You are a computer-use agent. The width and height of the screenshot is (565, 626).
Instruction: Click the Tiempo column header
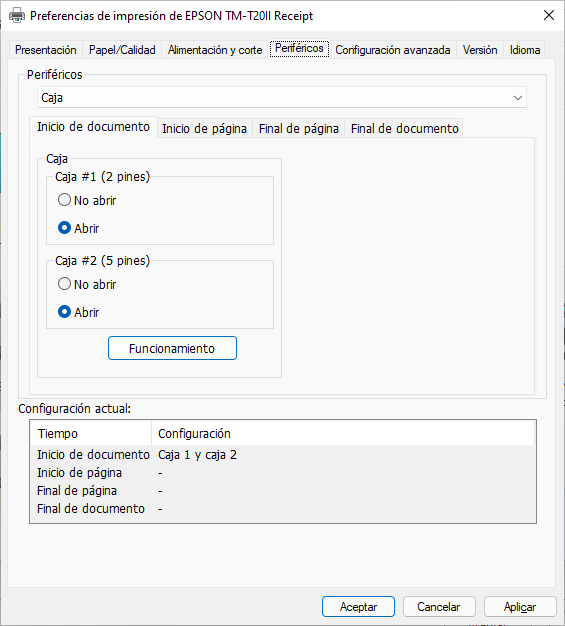pos(91,433)
